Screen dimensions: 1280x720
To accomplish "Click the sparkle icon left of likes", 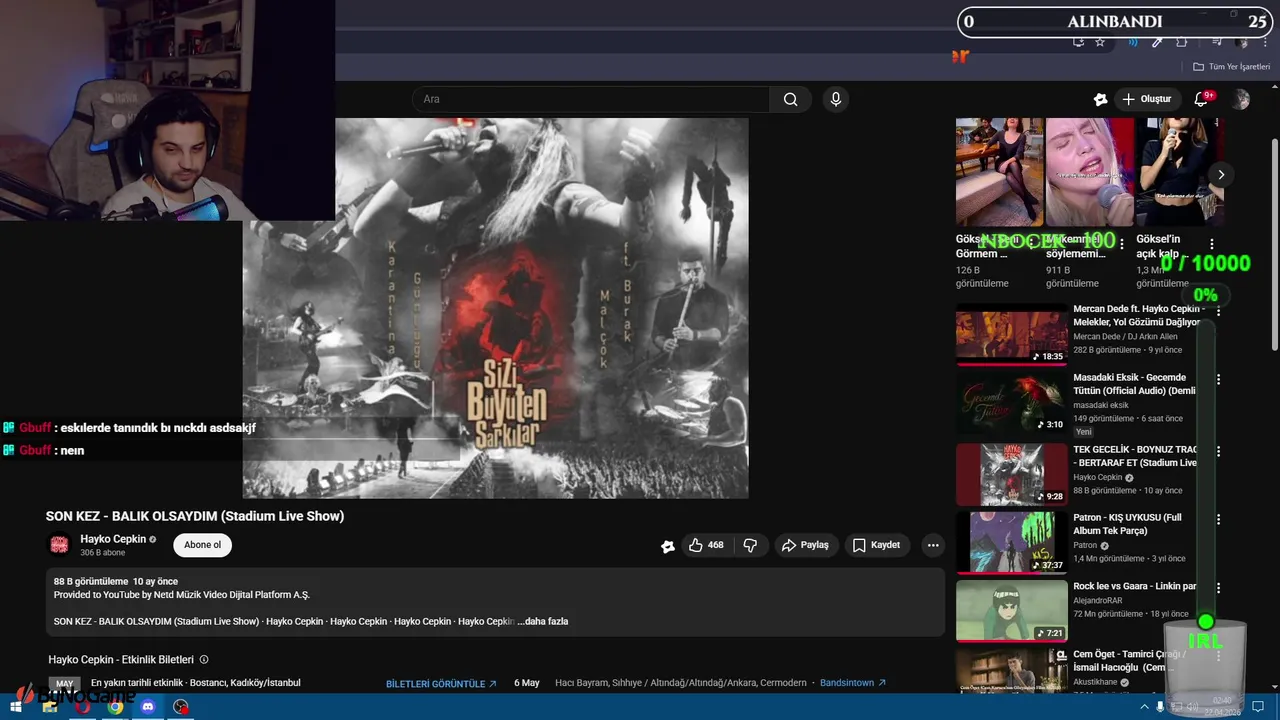I will pyautogui.click(x=667, y=546).
